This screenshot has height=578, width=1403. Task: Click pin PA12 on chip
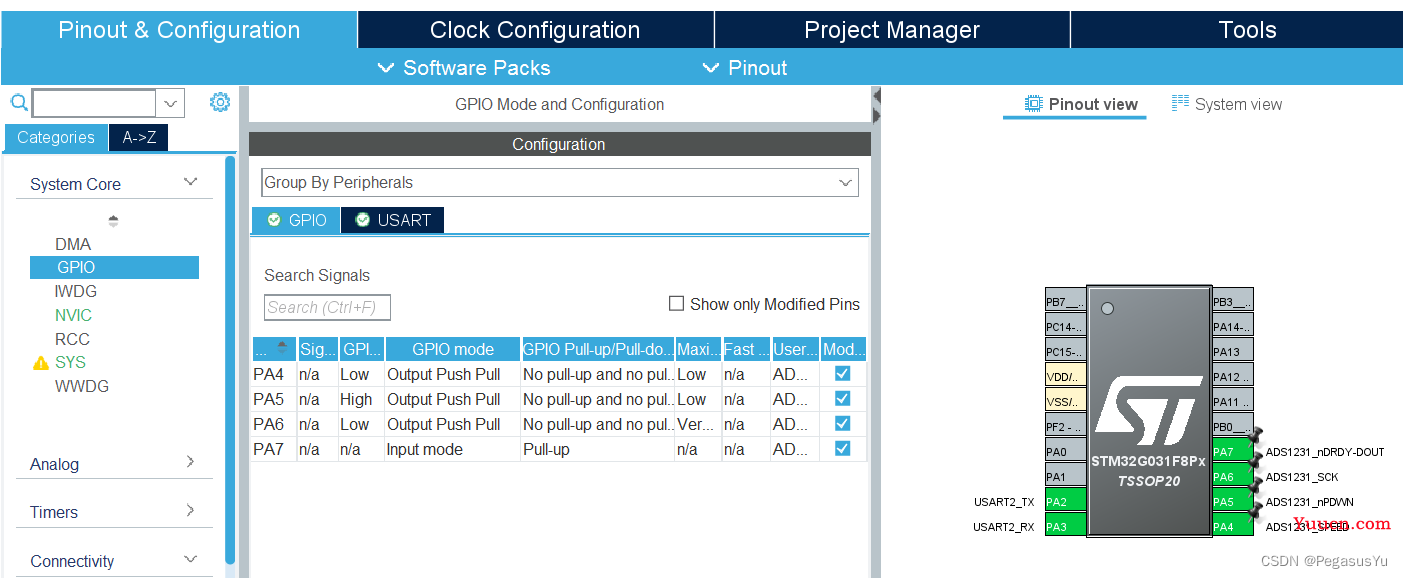tap(1232, 376)
